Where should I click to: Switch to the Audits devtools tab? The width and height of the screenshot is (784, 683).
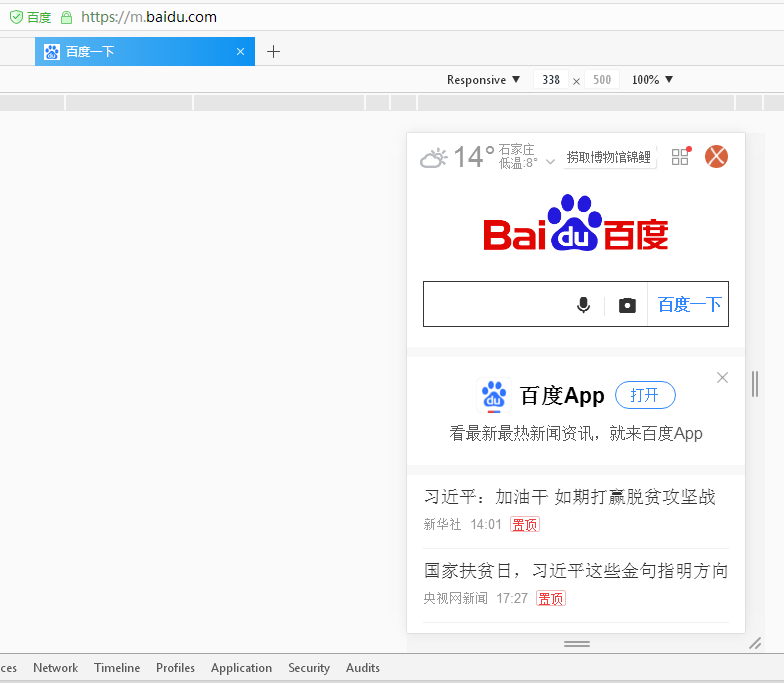pyautogui.click(x=362, y=668)
